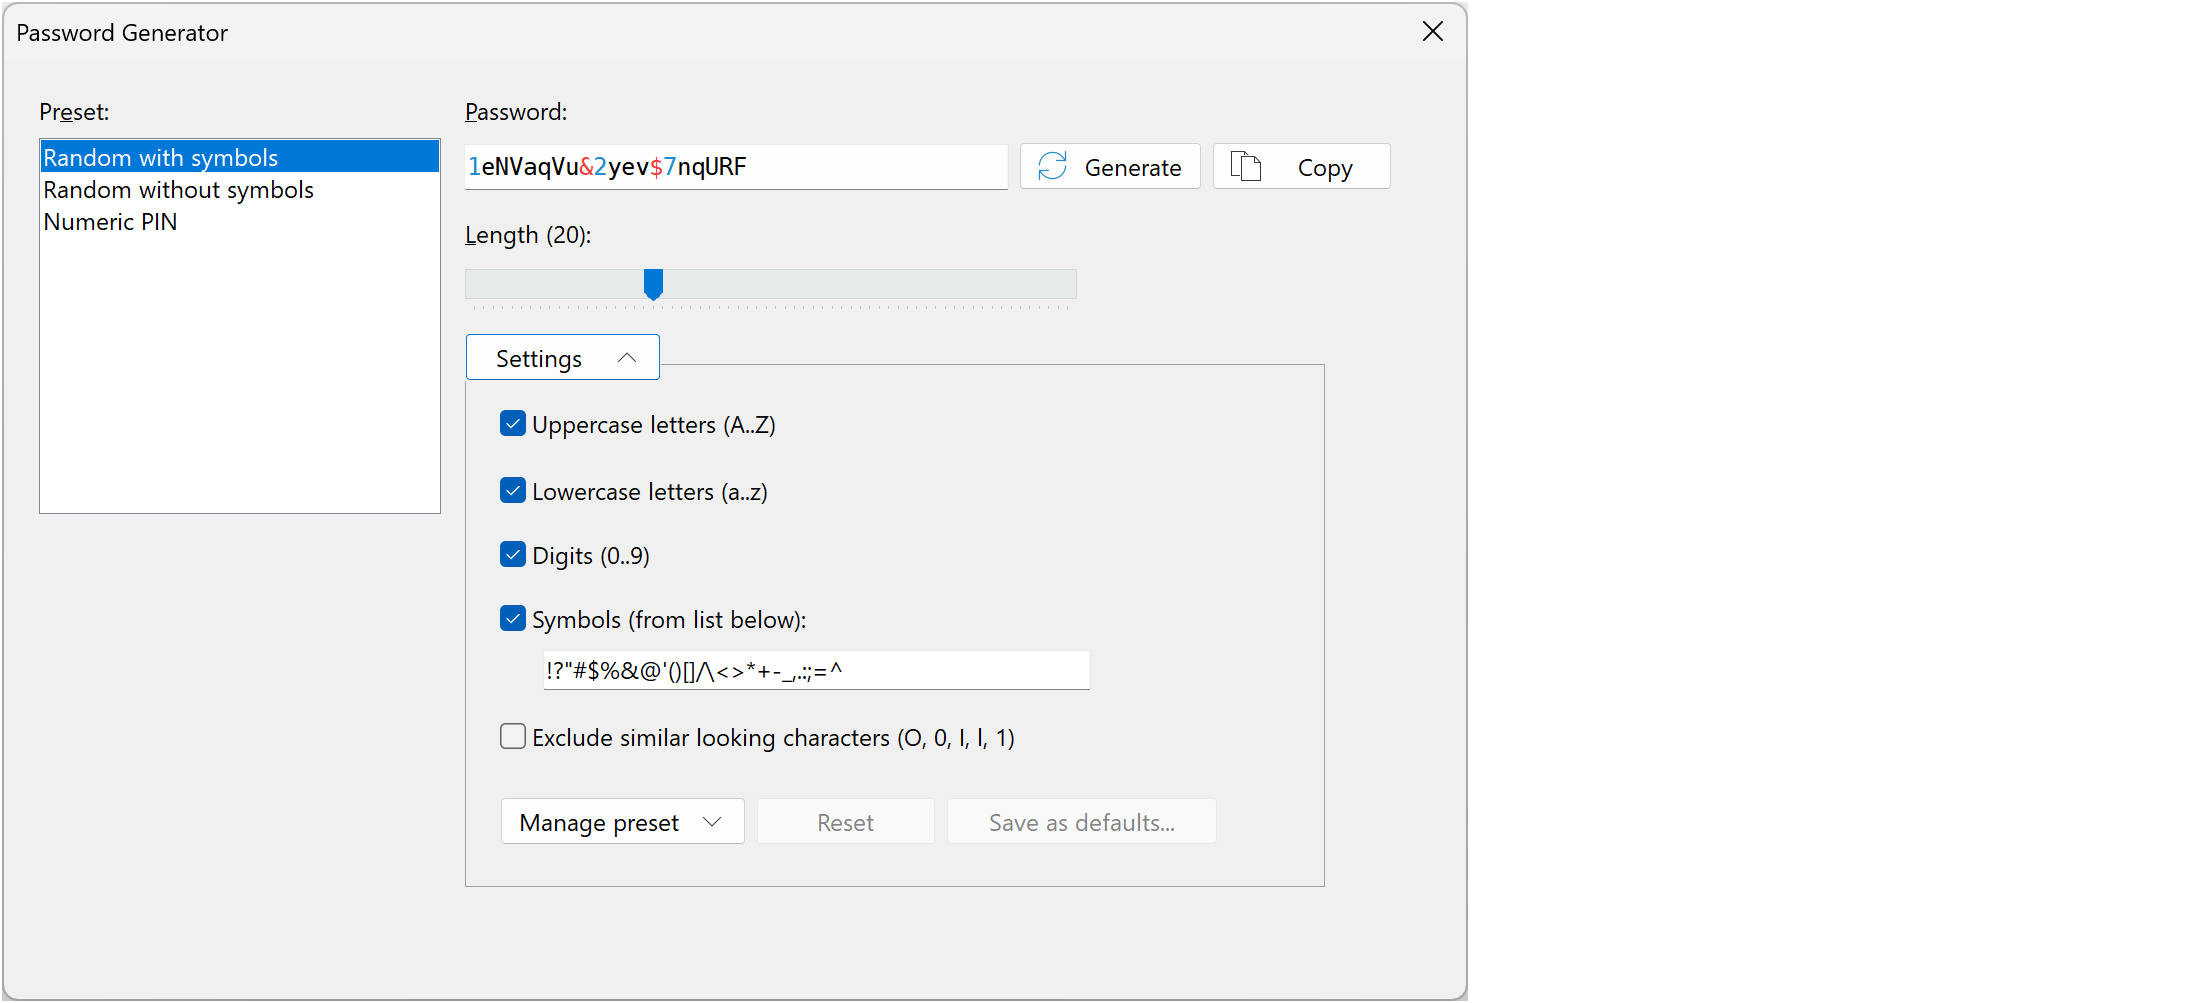Click the refresh icon on Generate button
This screenshot has width=2205, height=1003.
1052,166
